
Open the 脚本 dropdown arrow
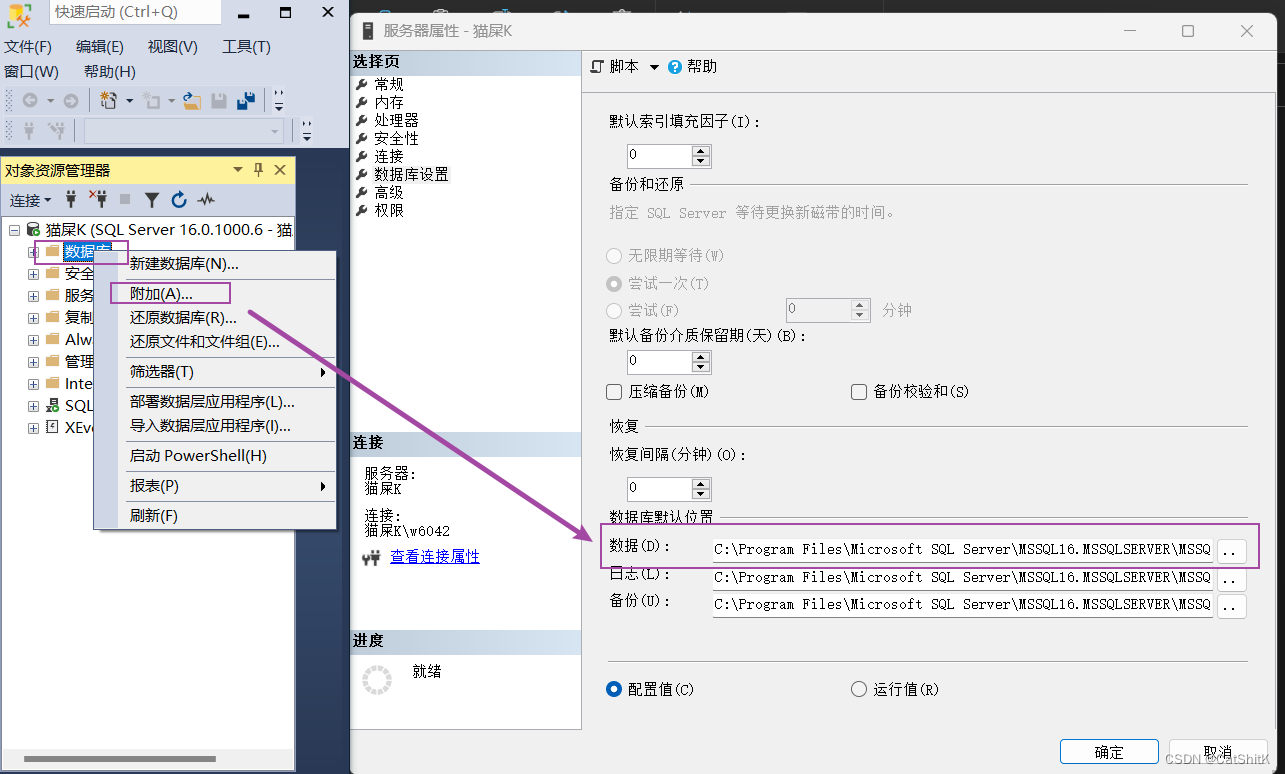[x=654, y=67]
